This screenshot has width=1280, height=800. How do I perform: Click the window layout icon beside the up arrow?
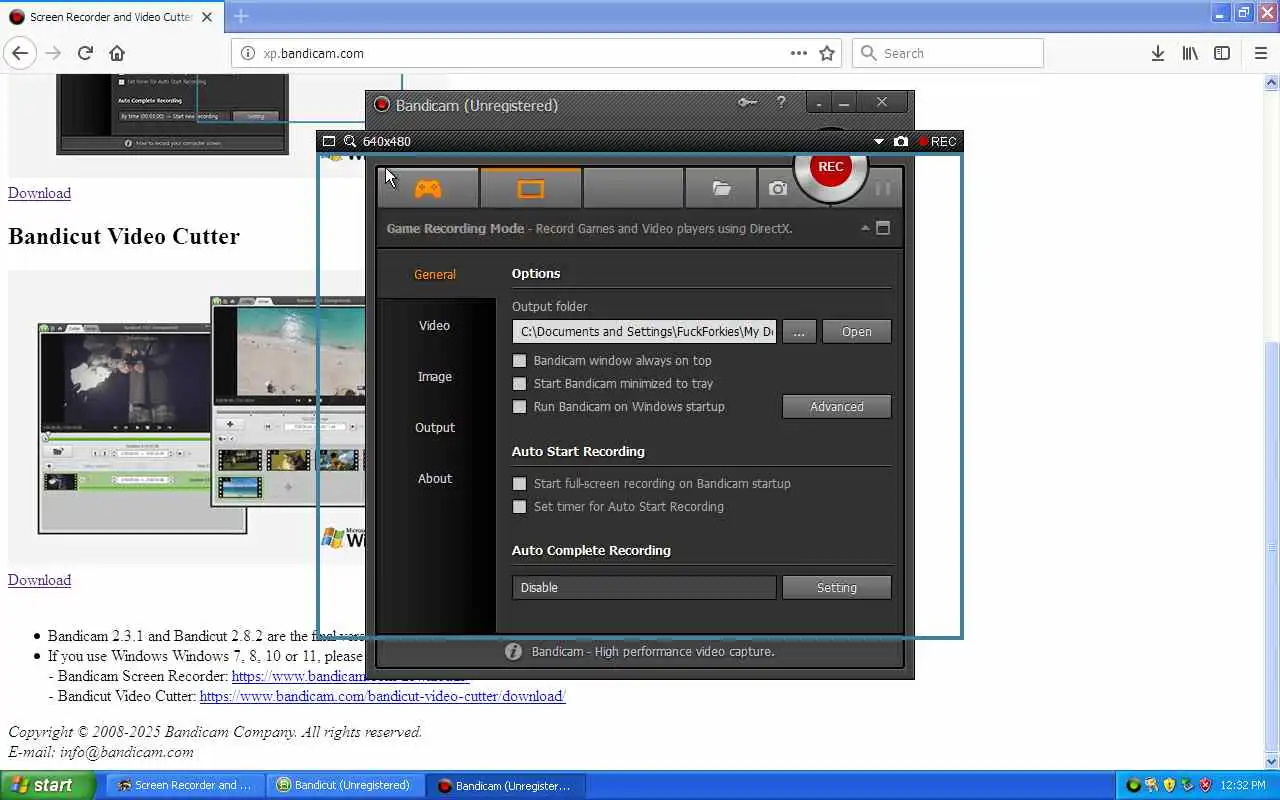click(883, 228)
